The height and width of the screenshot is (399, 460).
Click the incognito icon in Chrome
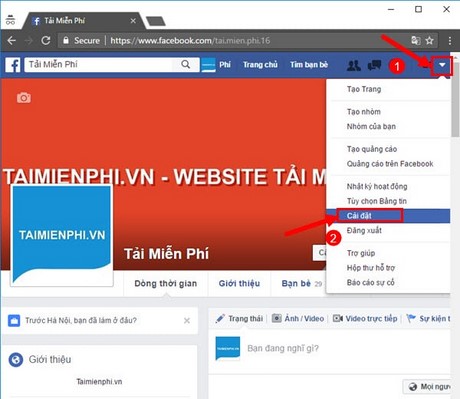click(10, 20)
